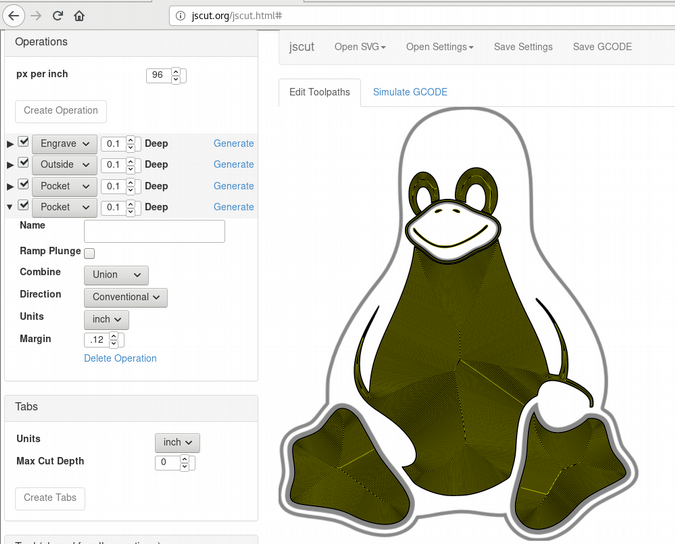Click the Outside depth value field

pos(114,165)
